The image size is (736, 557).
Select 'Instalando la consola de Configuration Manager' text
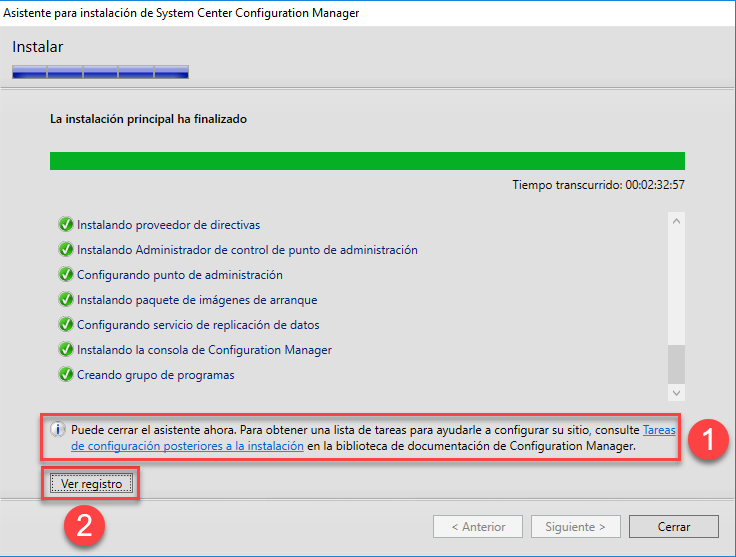tap(204, 350)
